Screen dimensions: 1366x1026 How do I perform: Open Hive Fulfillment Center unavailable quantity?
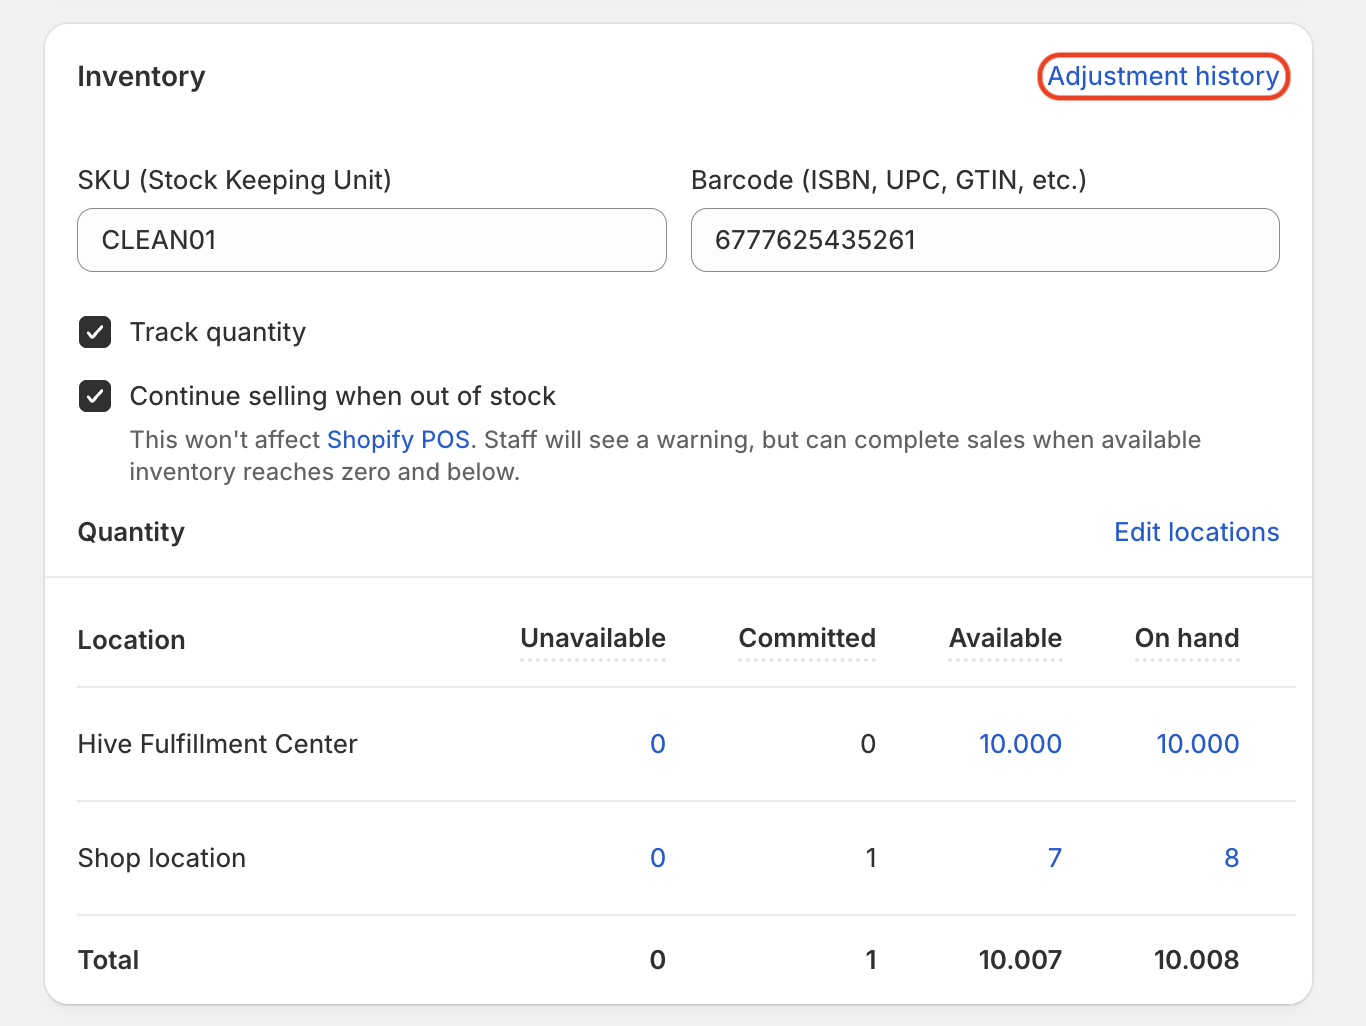point(657,744)
